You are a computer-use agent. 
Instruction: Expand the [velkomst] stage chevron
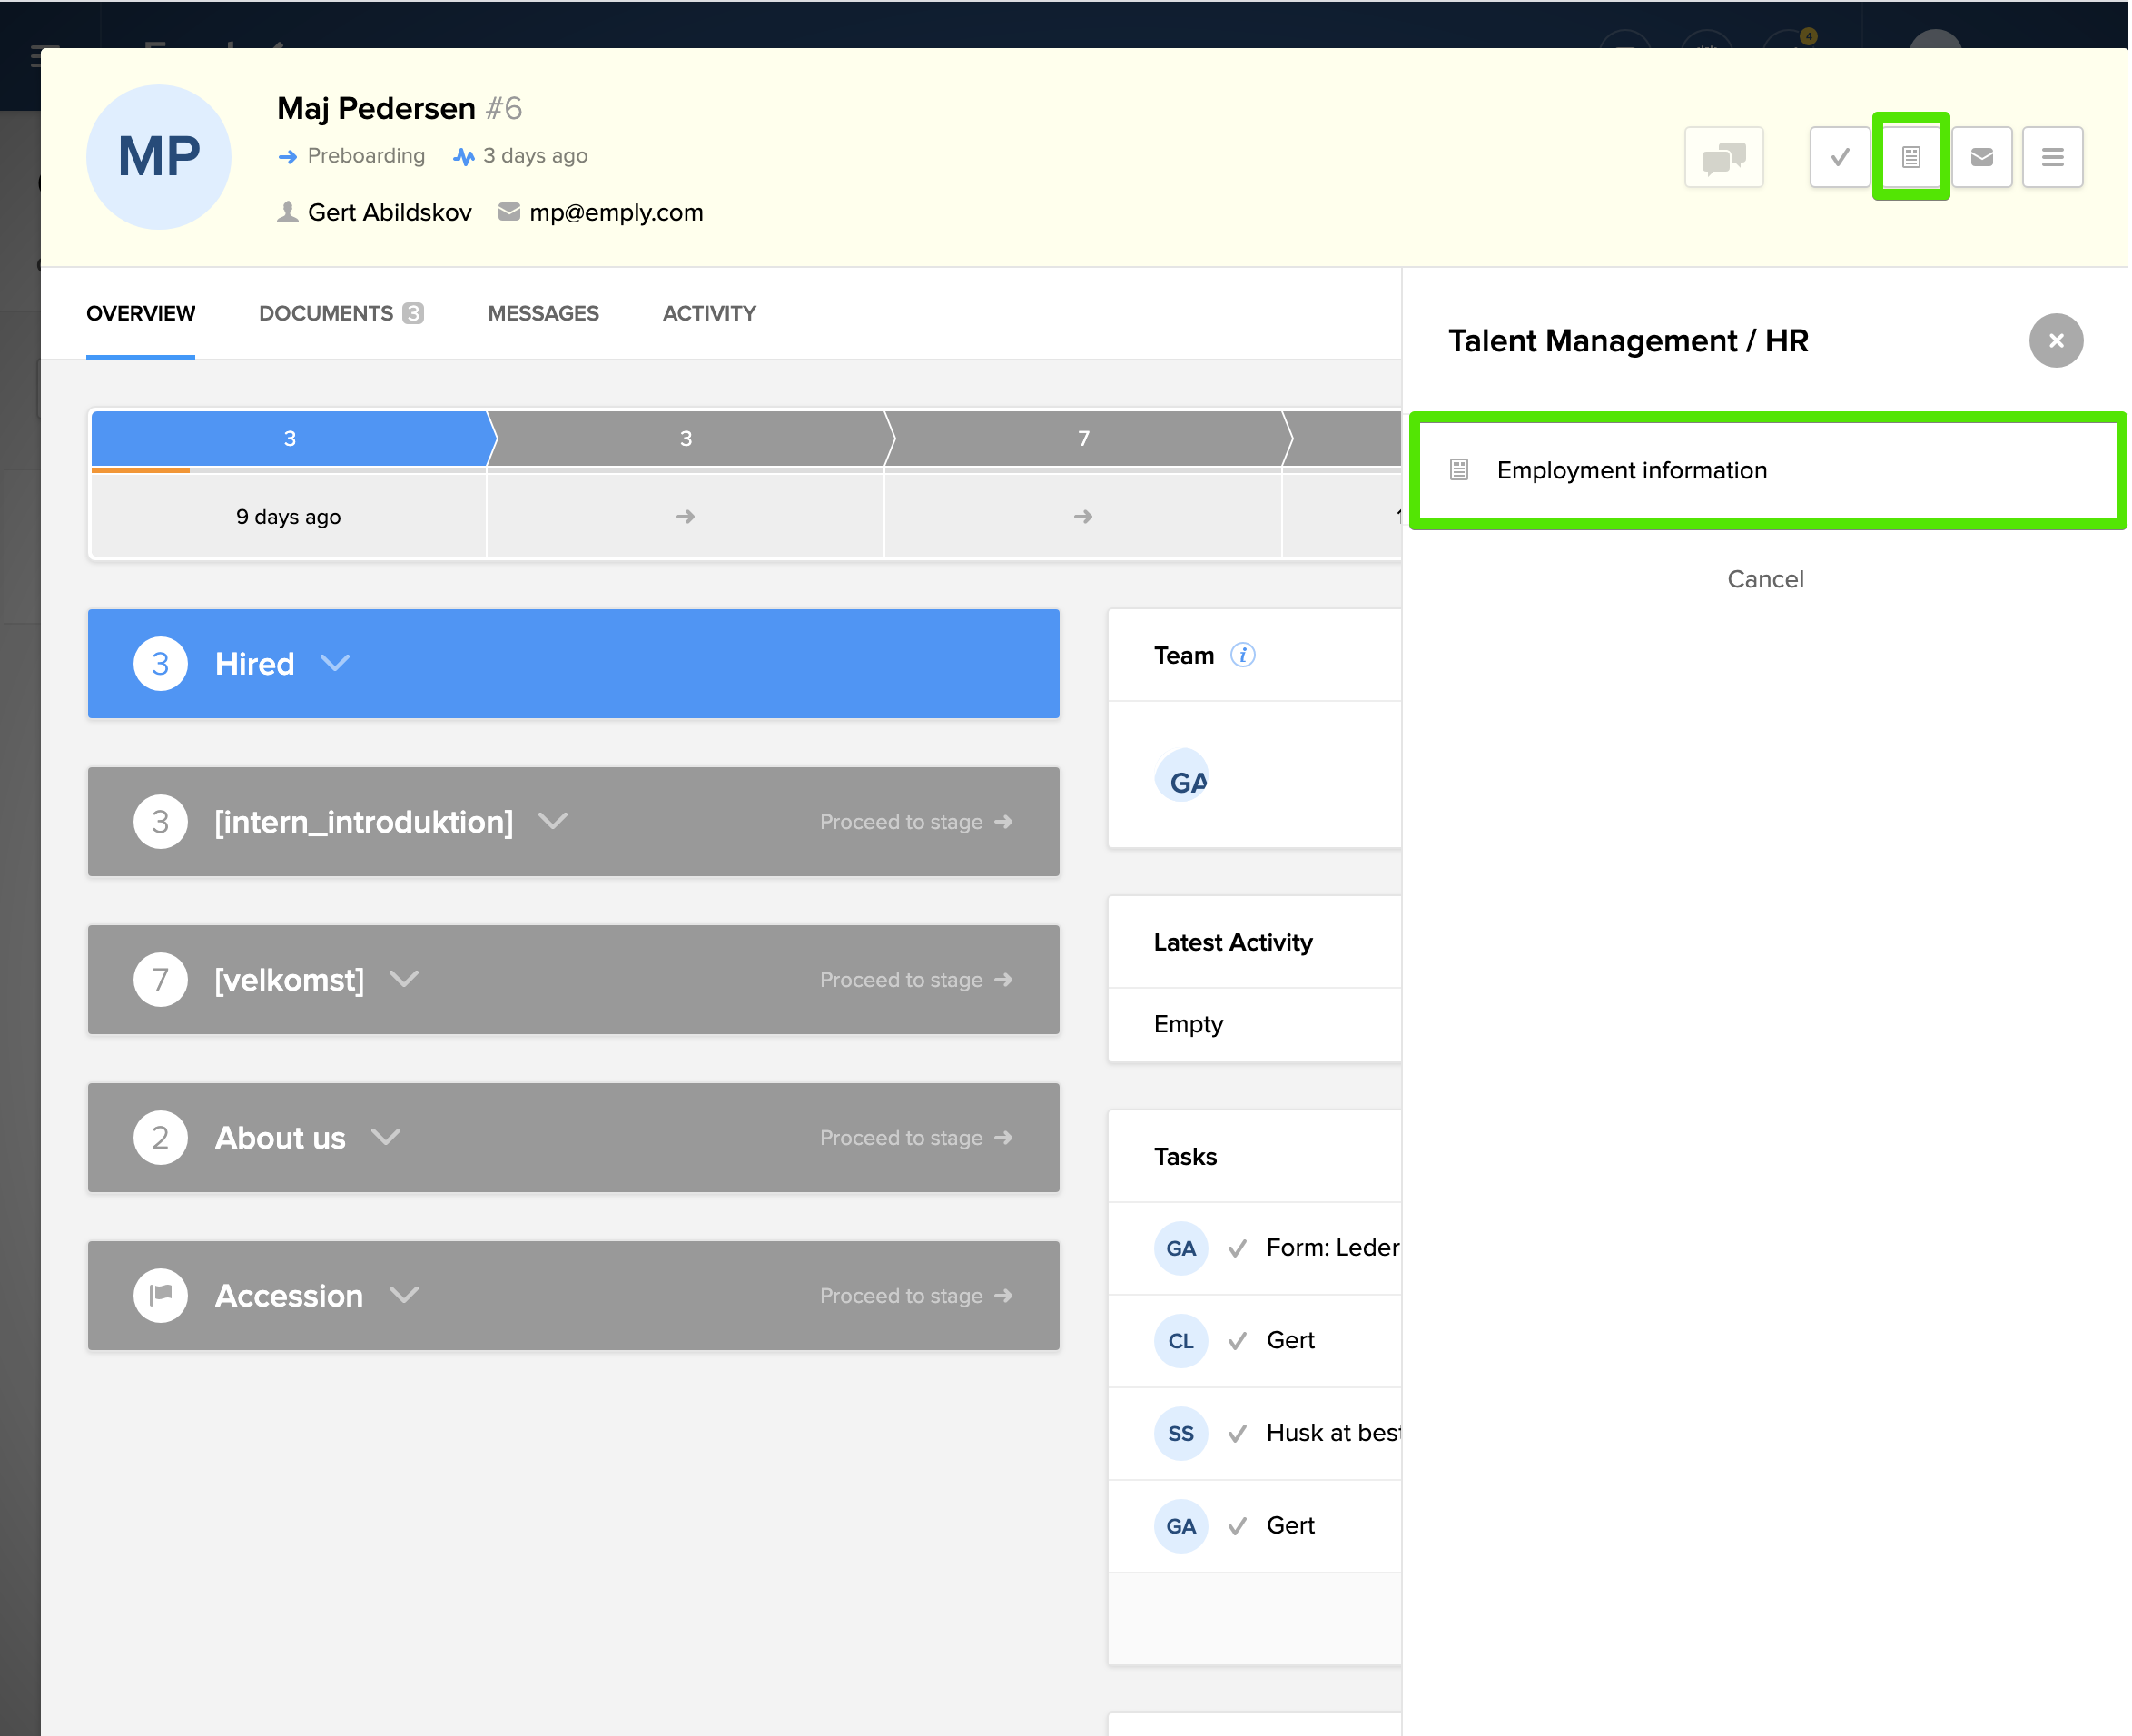click(x=404, y=979)
